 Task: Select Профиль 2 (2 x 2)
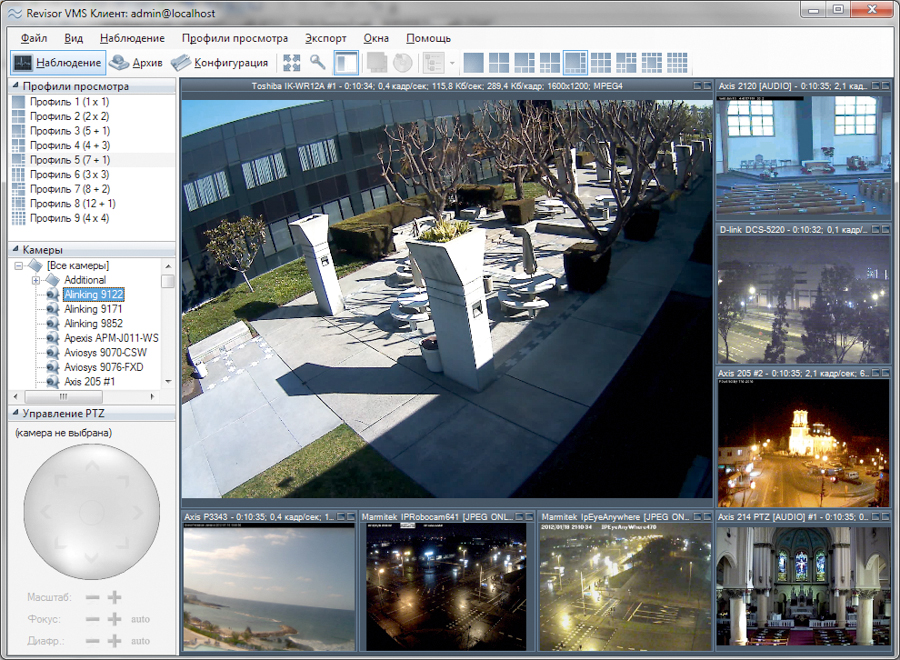click(69, 116)
